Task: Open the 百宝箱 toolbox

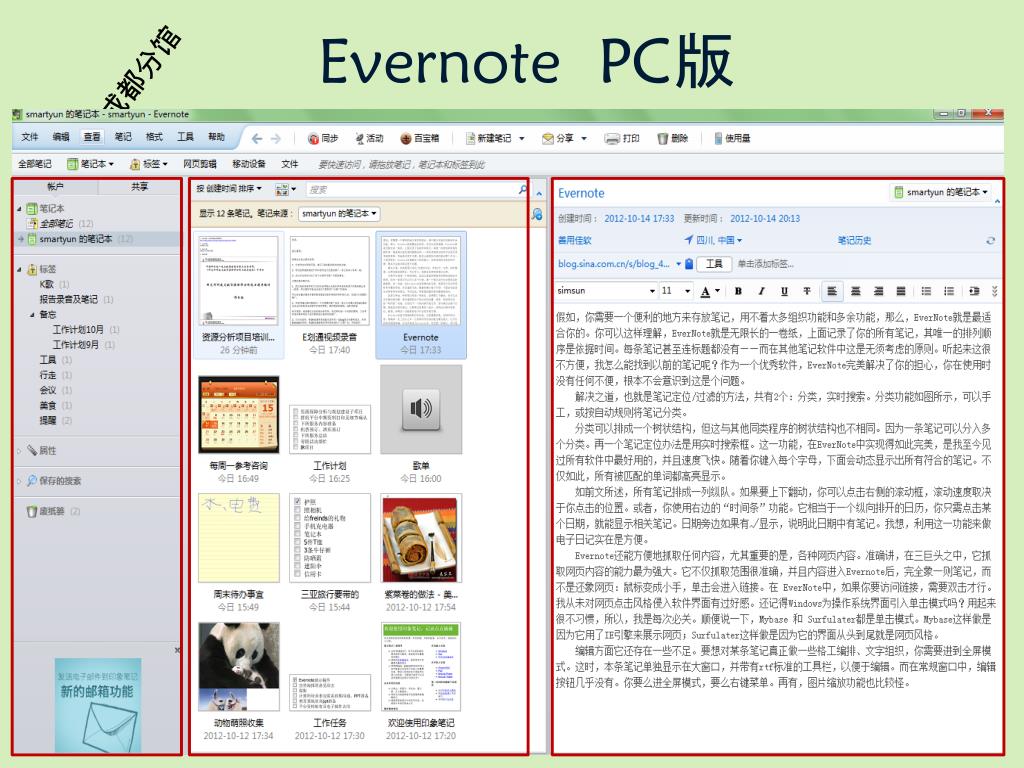Action: click(419, 138)
